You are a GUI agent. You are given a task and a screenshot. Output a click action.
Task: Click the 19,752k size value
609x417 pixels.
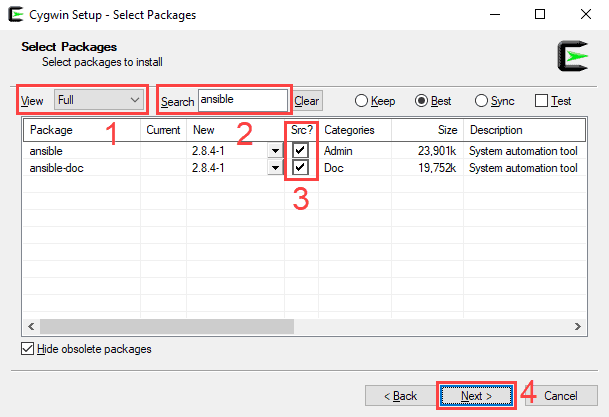click(437, 168)
